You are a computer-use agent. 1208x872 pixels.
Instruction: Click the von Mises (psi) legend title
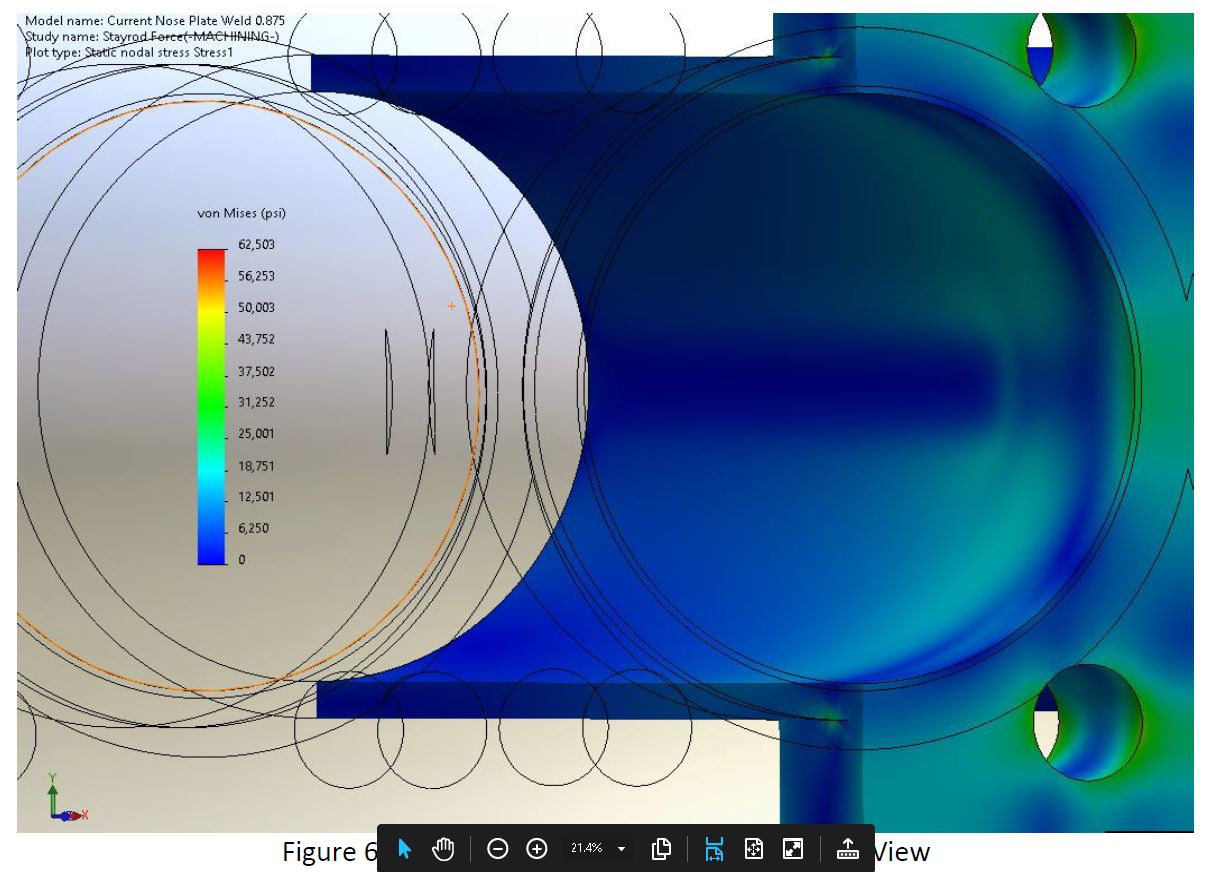click(243, 214)
